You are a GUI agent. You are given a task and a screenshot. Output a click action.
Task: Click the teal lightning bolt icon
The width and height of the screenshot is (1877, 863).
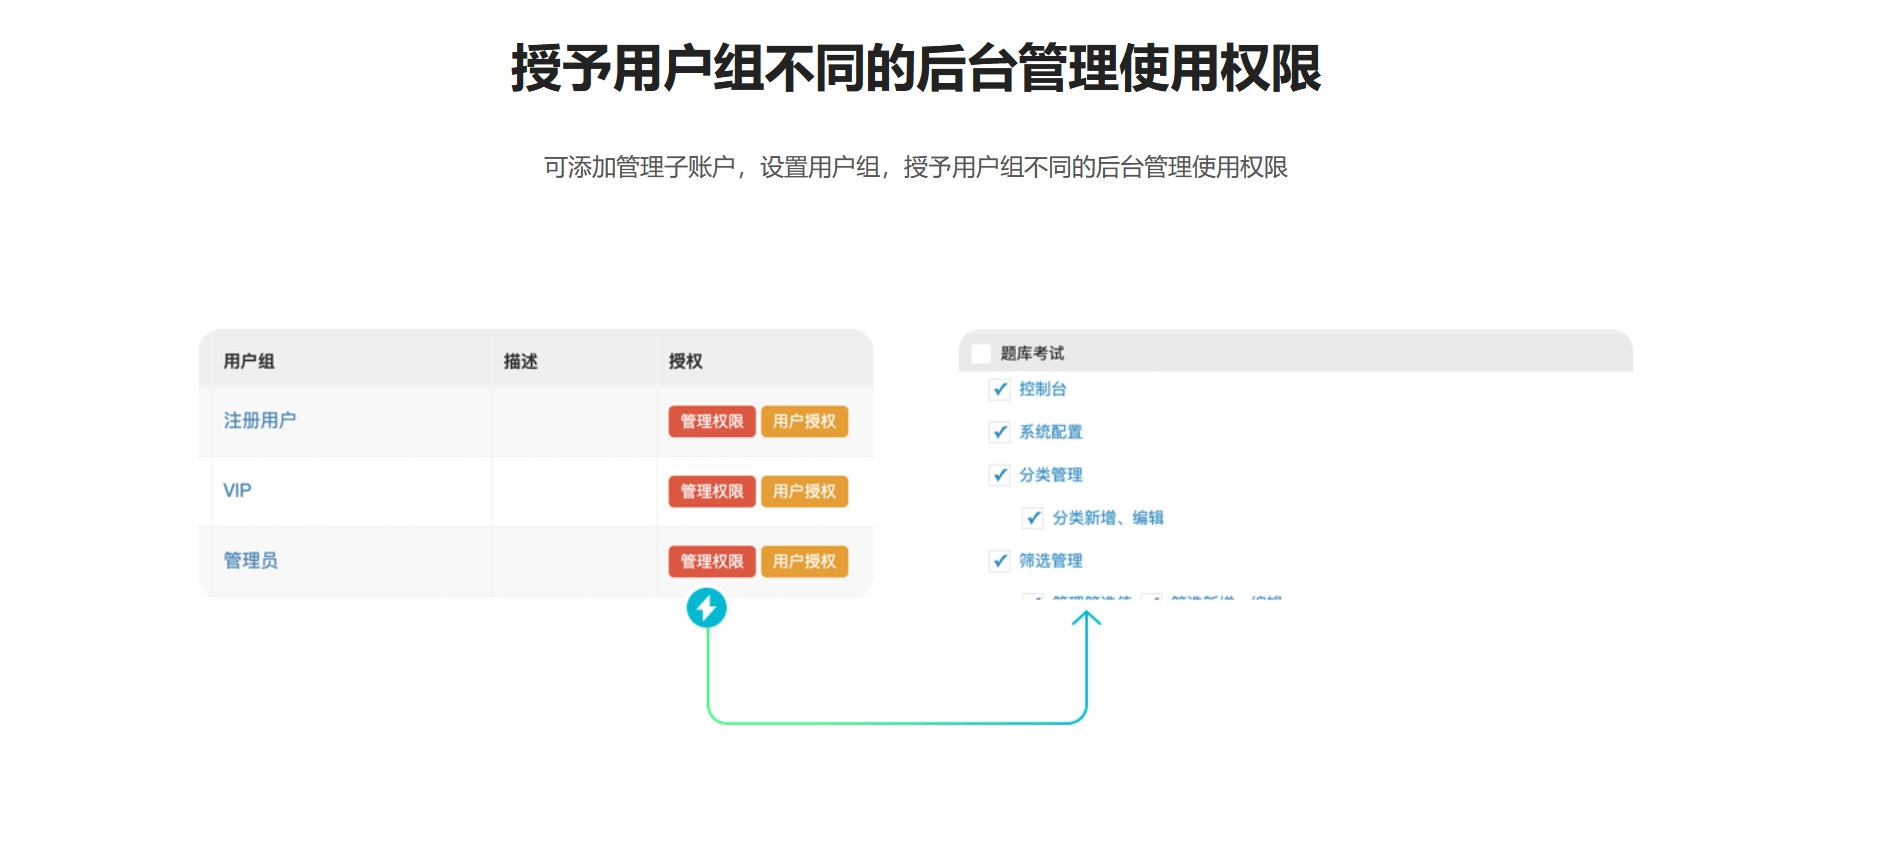click(706, 608)
